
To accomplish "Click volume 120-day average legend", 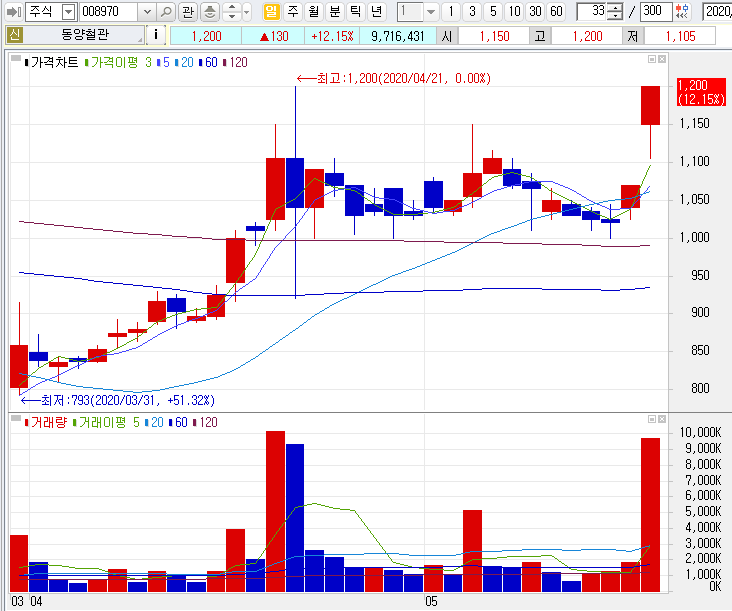I will (x=205, y=422).
